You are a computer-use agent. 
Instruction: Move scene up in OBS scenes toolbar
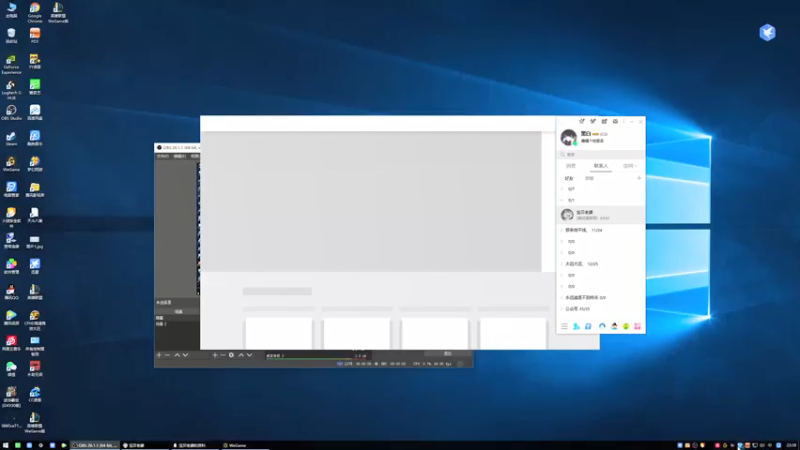pyautogui.click(x=177, y=355)
